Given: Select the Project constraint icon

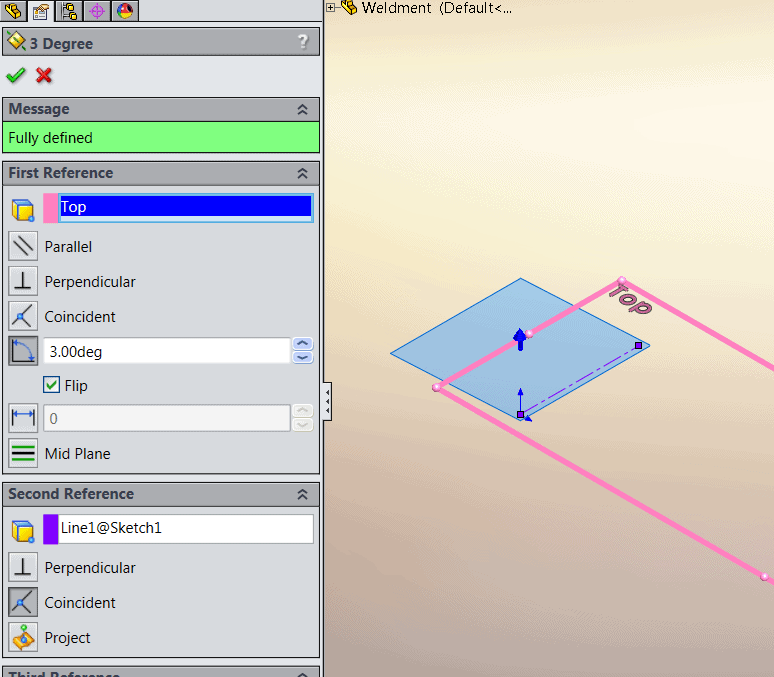Looking at the screenshot, I should point(23,637).
